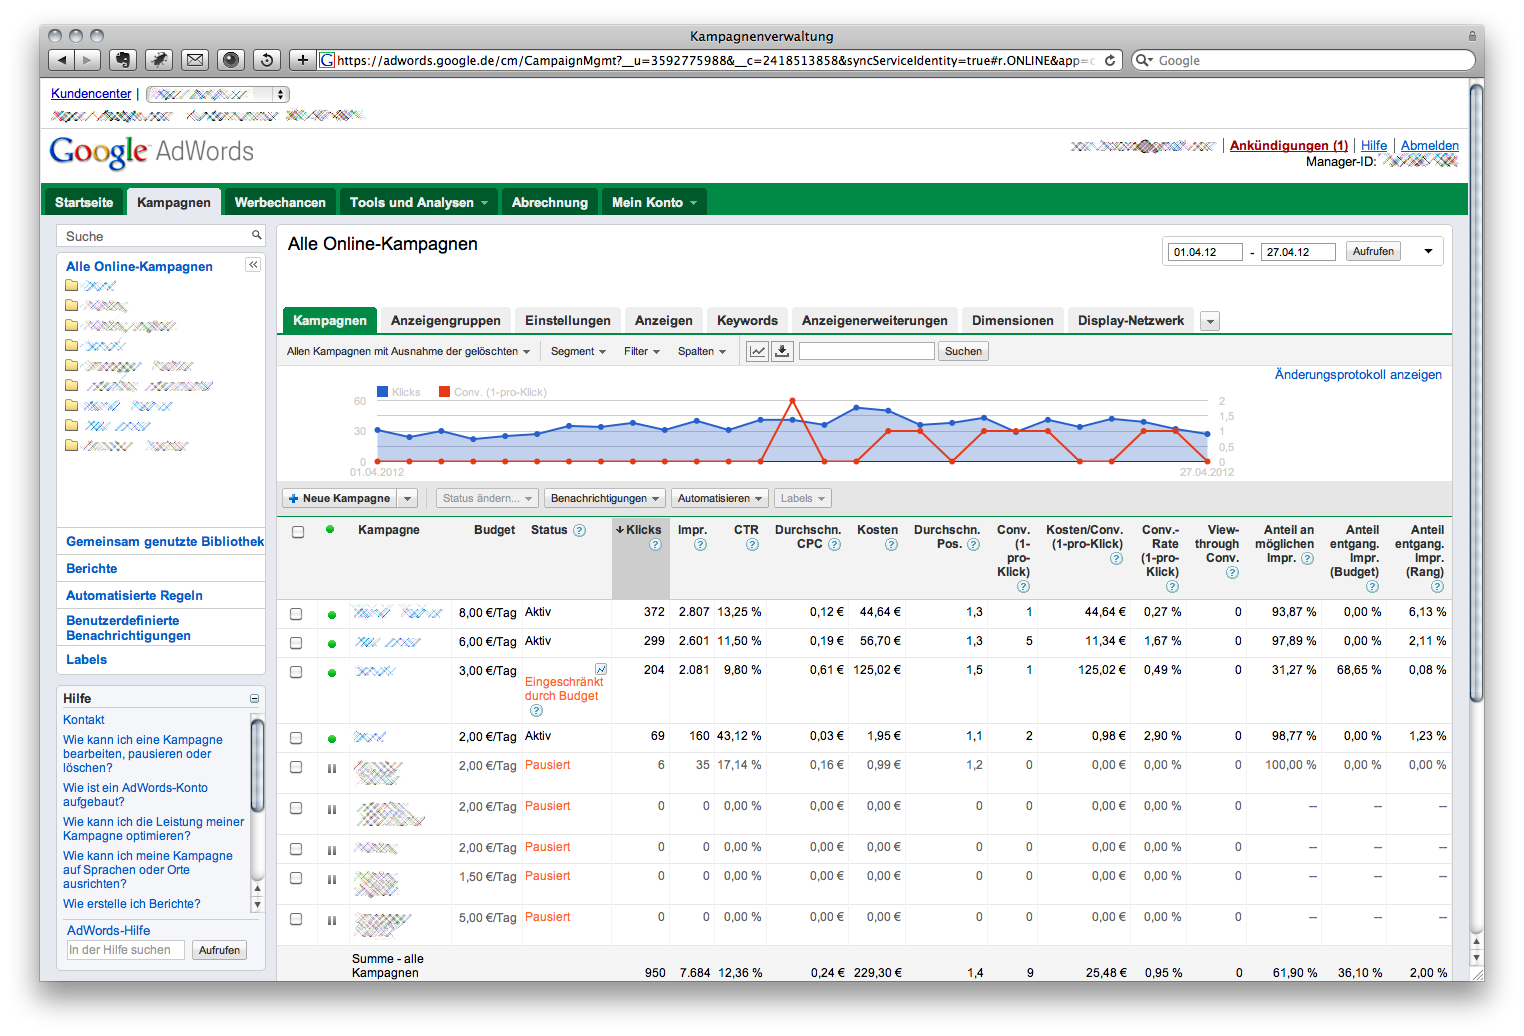Viewport: 1524px width, 1036px height.
Task: Open the Benachrichtigungen dropdown
Action: click(605, 498)
